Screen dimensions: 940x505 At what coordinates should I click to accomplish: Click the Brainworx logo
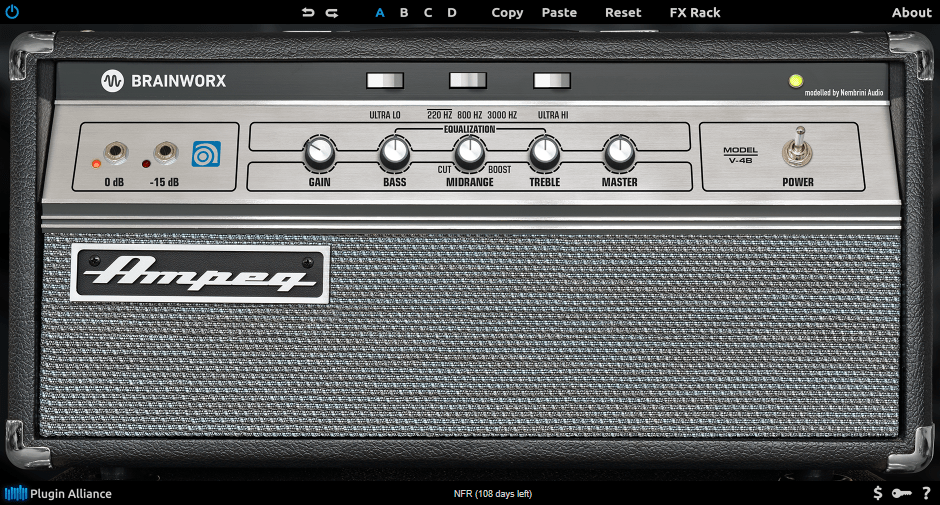(163, 81)
